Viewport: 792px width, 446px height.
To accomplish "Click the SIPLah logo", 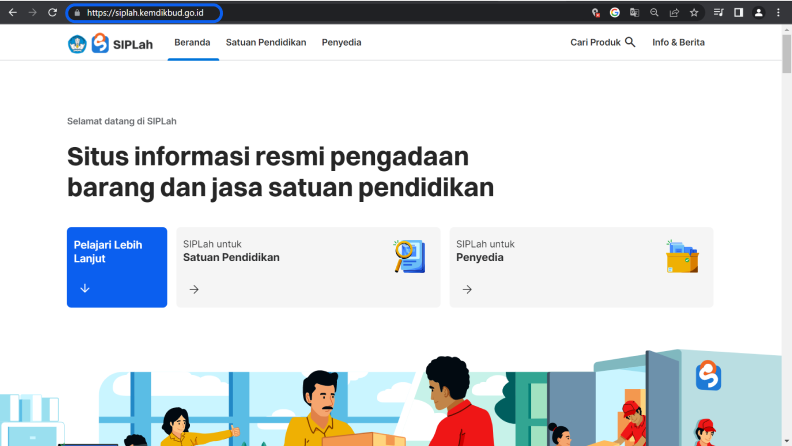I will click(x=122, y=43).
